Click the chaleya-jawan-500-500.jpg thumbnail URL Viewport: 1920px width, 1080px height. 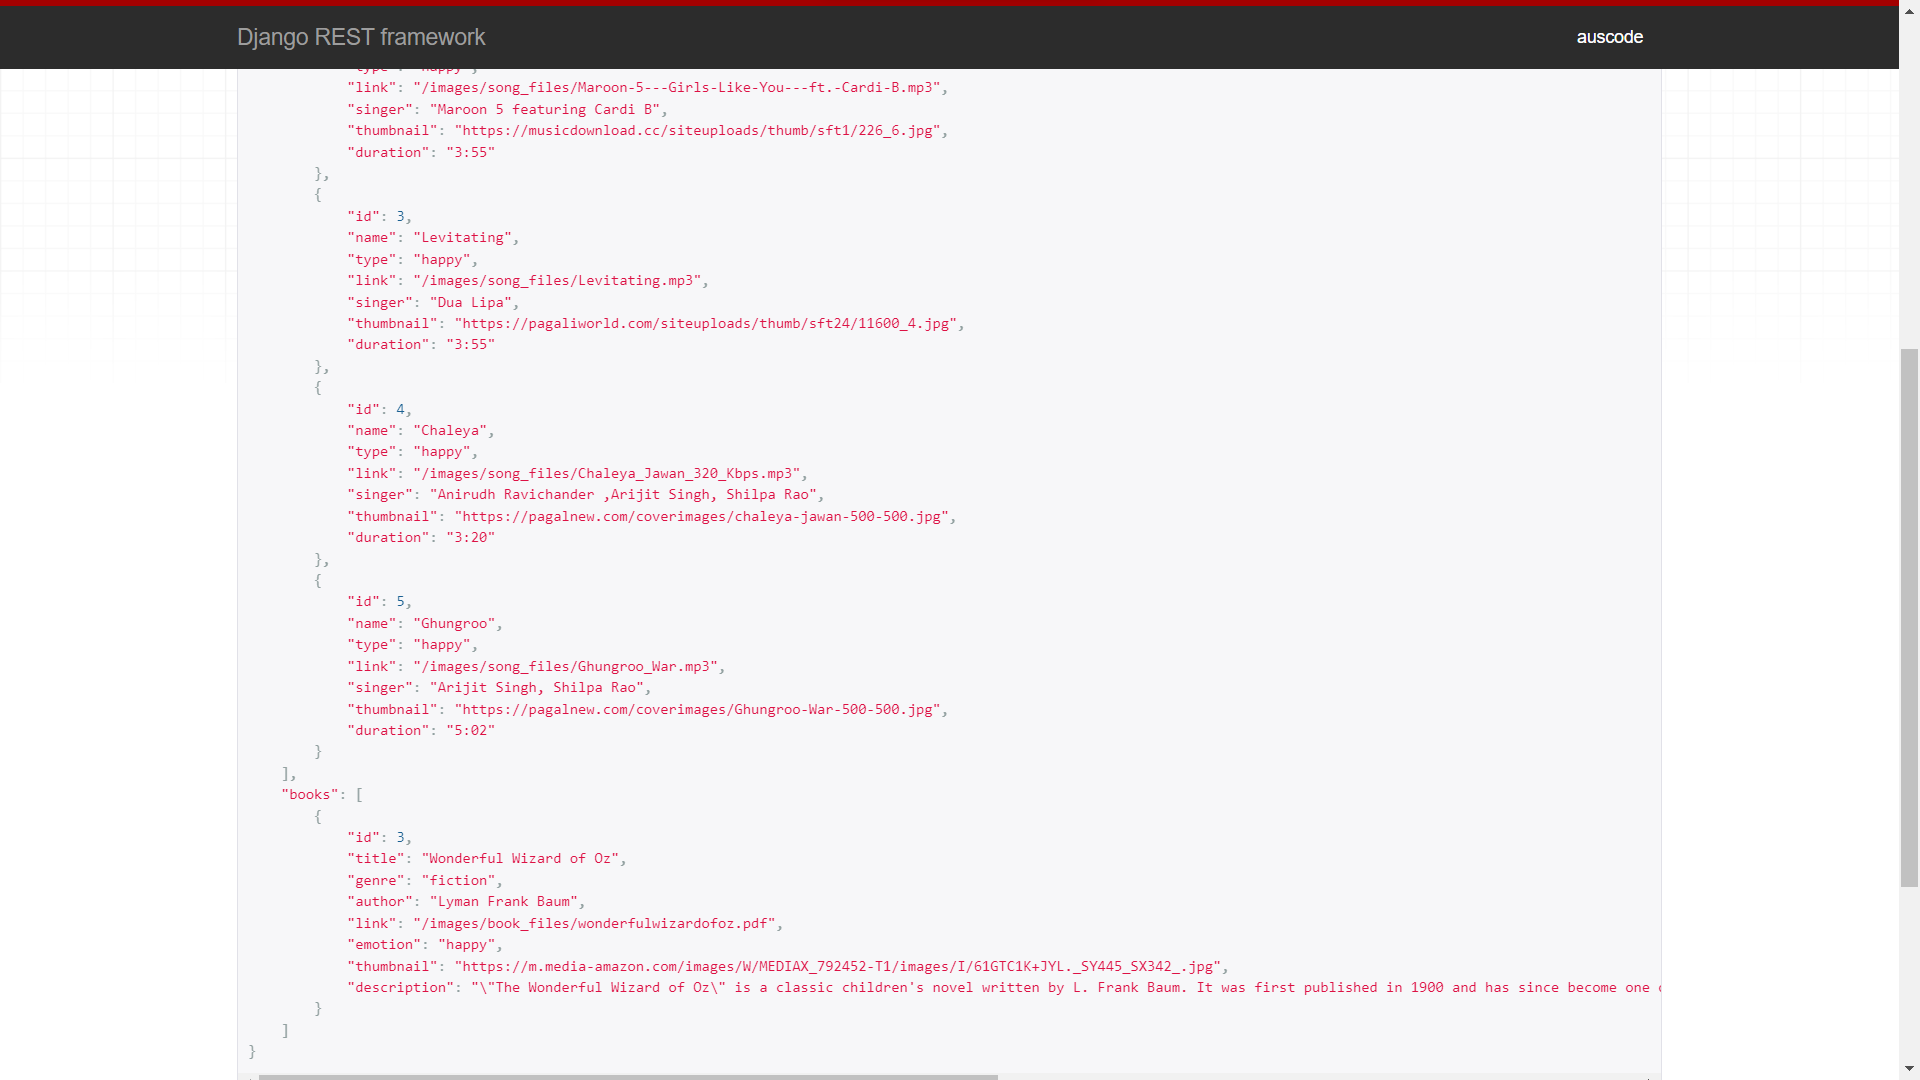point(701,517)
